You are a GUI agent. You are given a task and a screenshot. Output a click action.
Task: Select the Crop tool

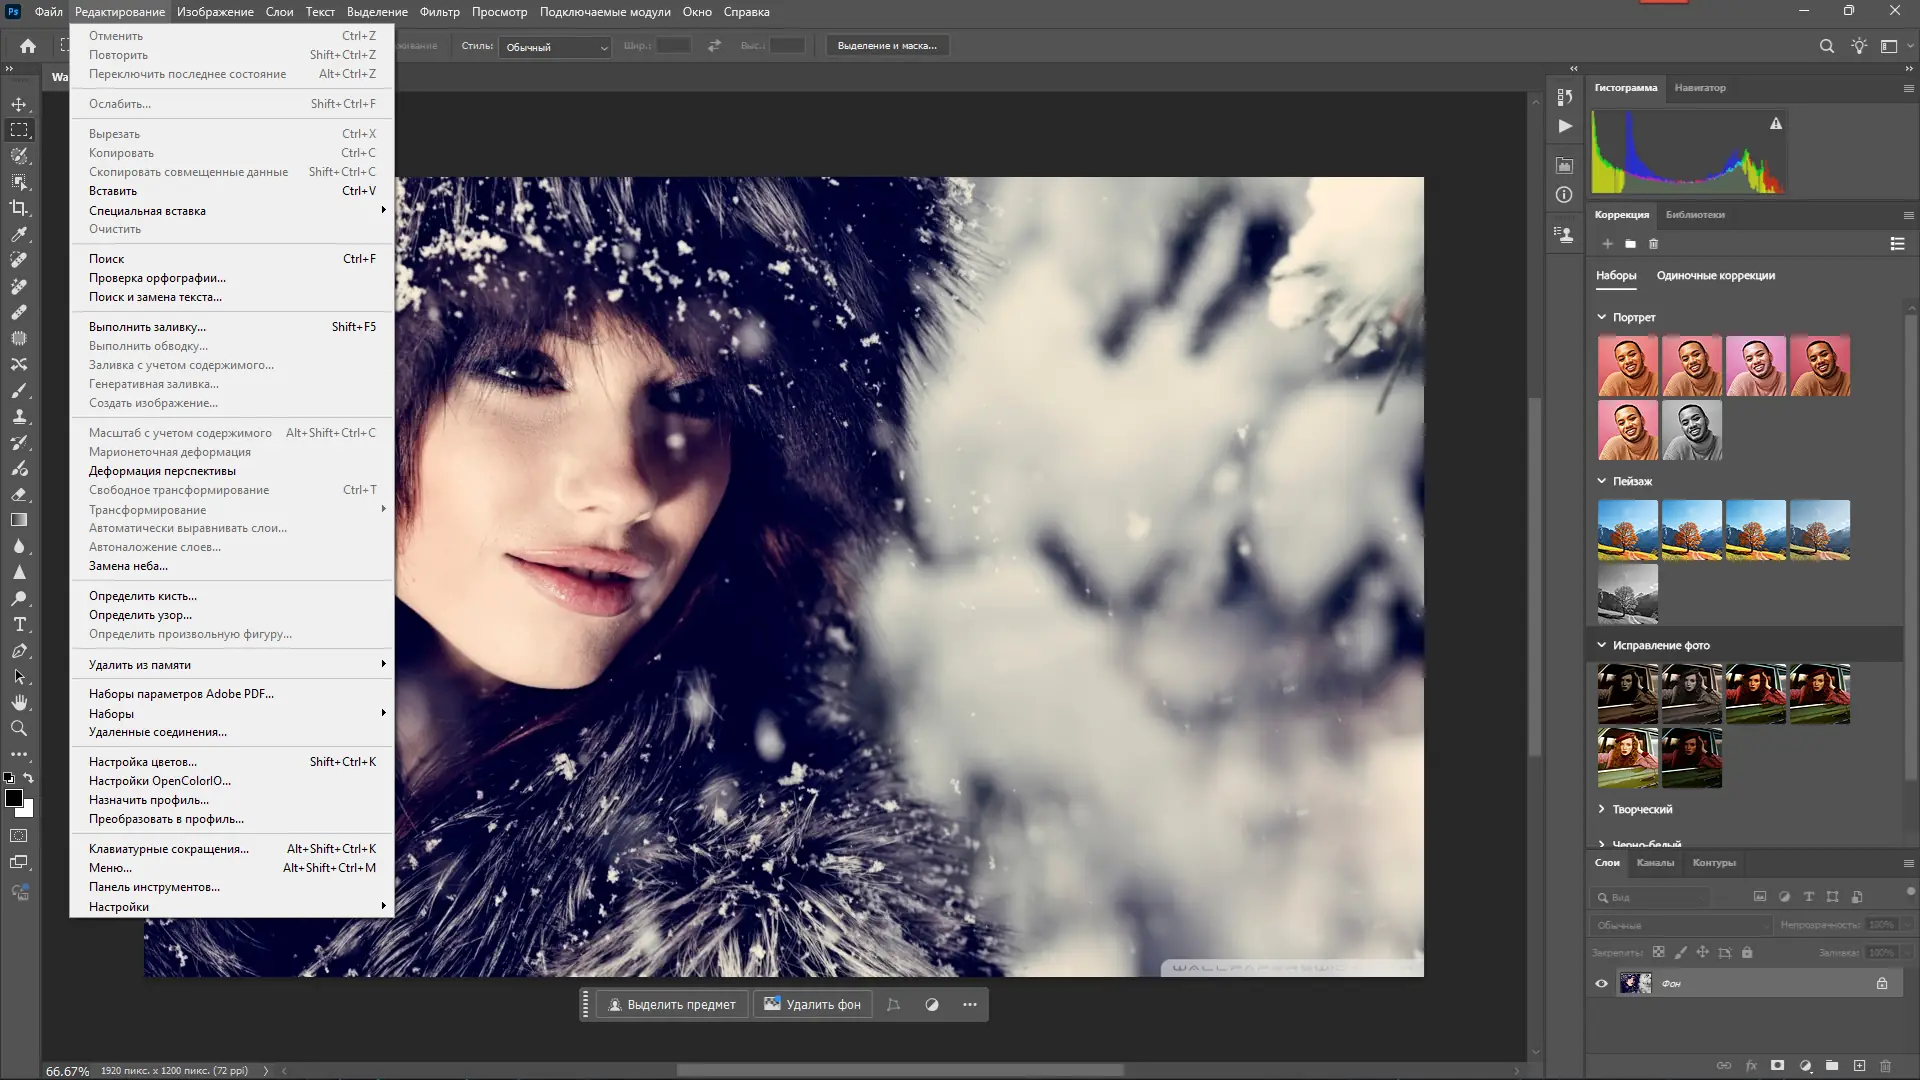coord(19,208)
